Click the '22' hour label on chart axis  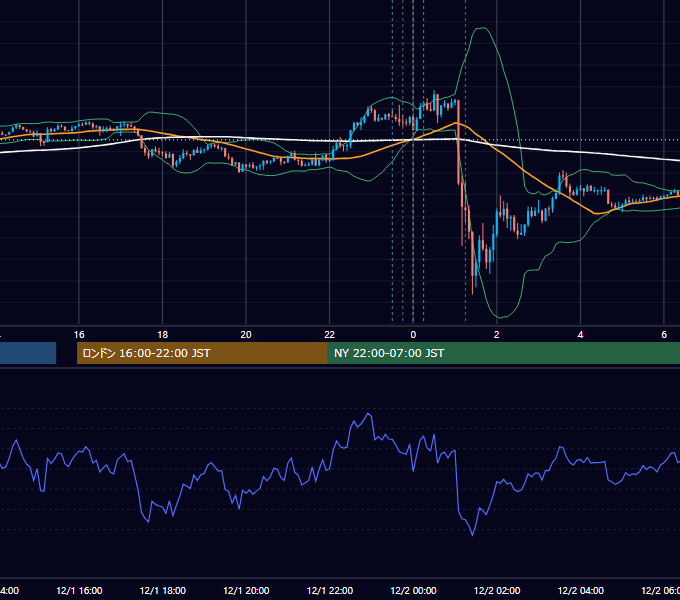330,335
